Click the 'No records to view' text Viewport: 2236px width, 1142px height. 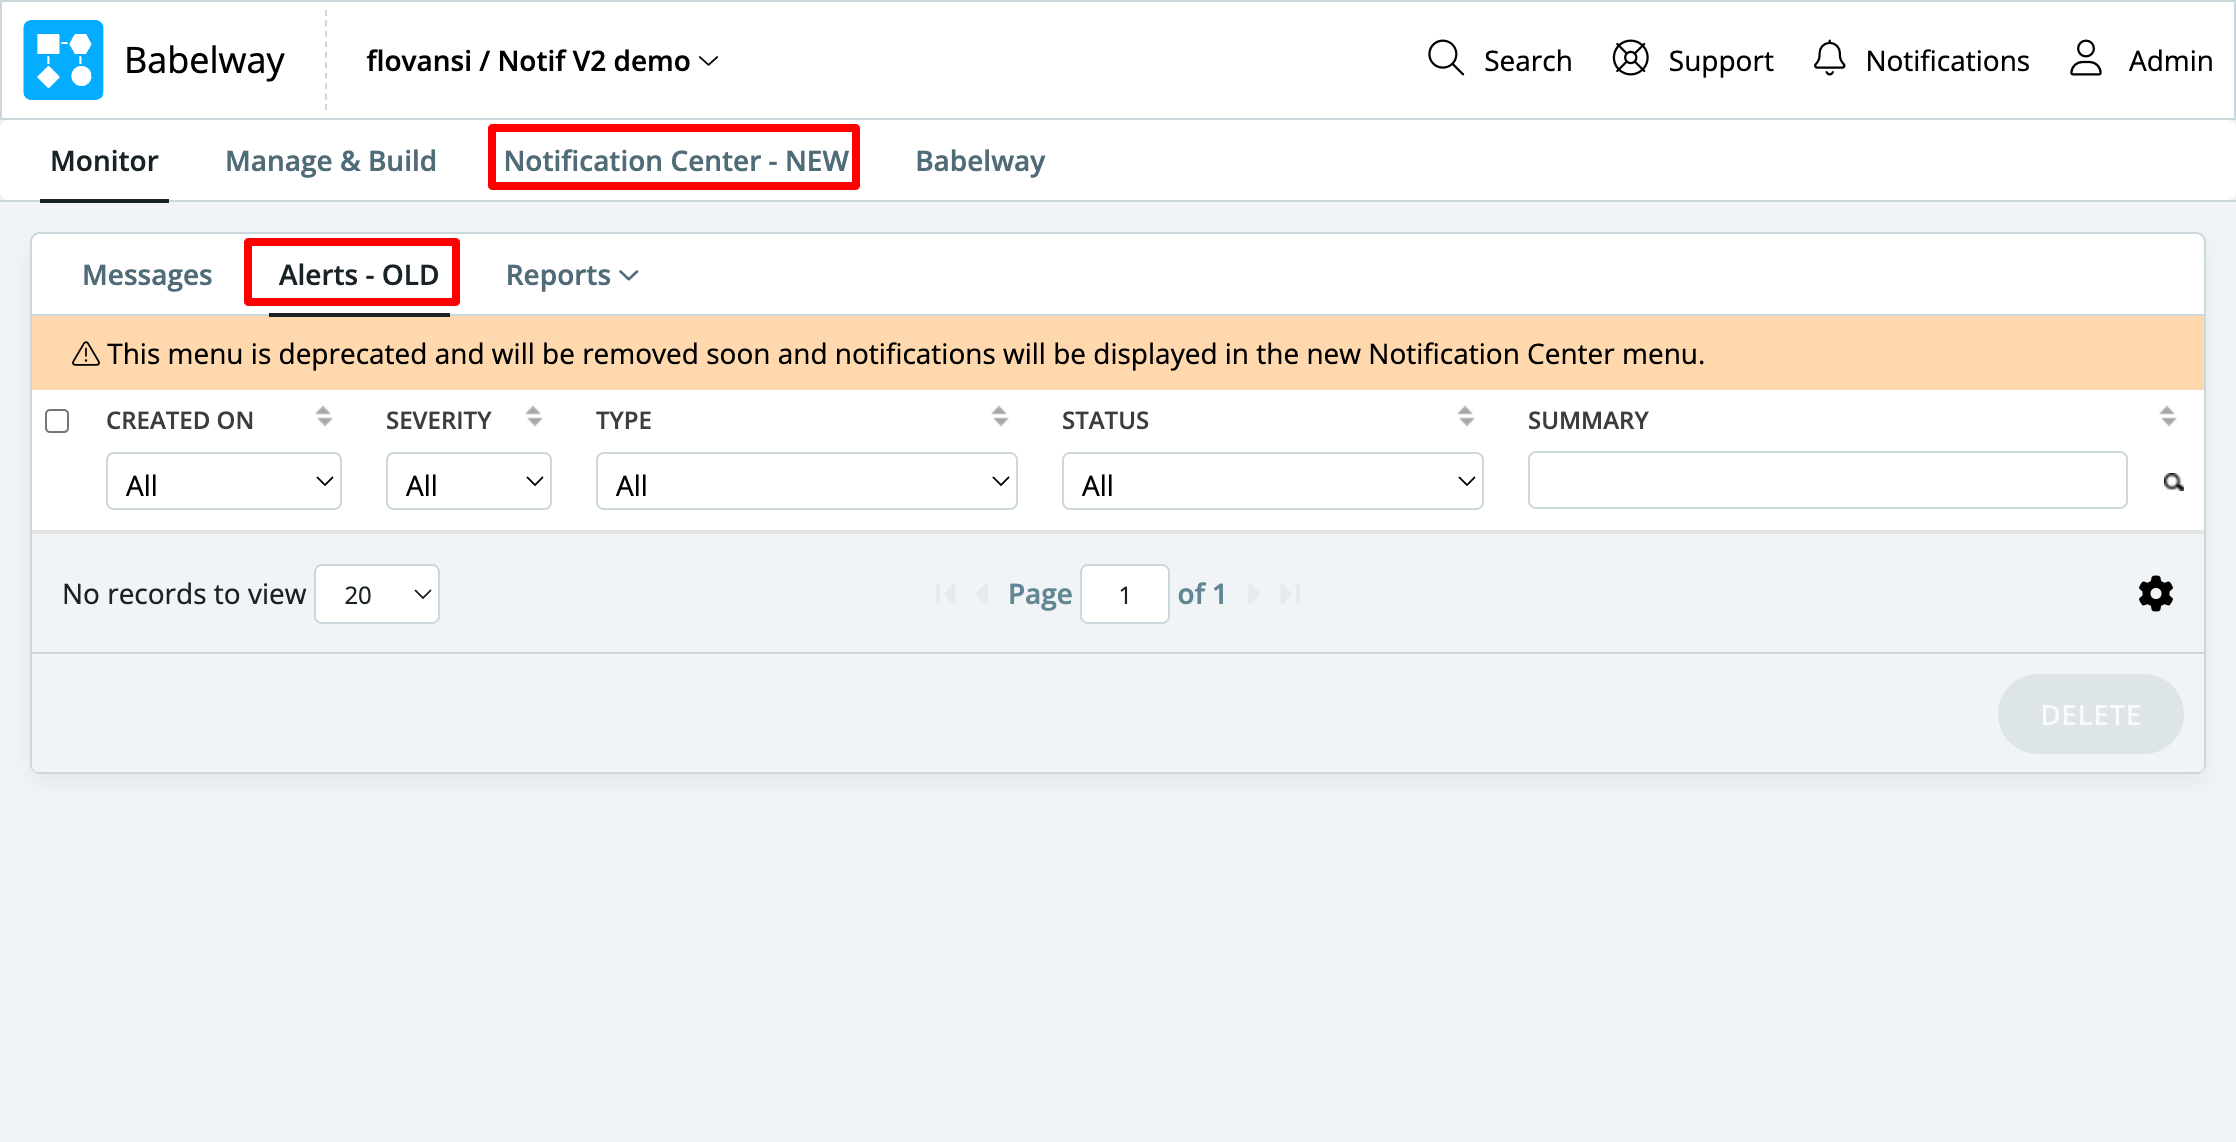[184, 594]
